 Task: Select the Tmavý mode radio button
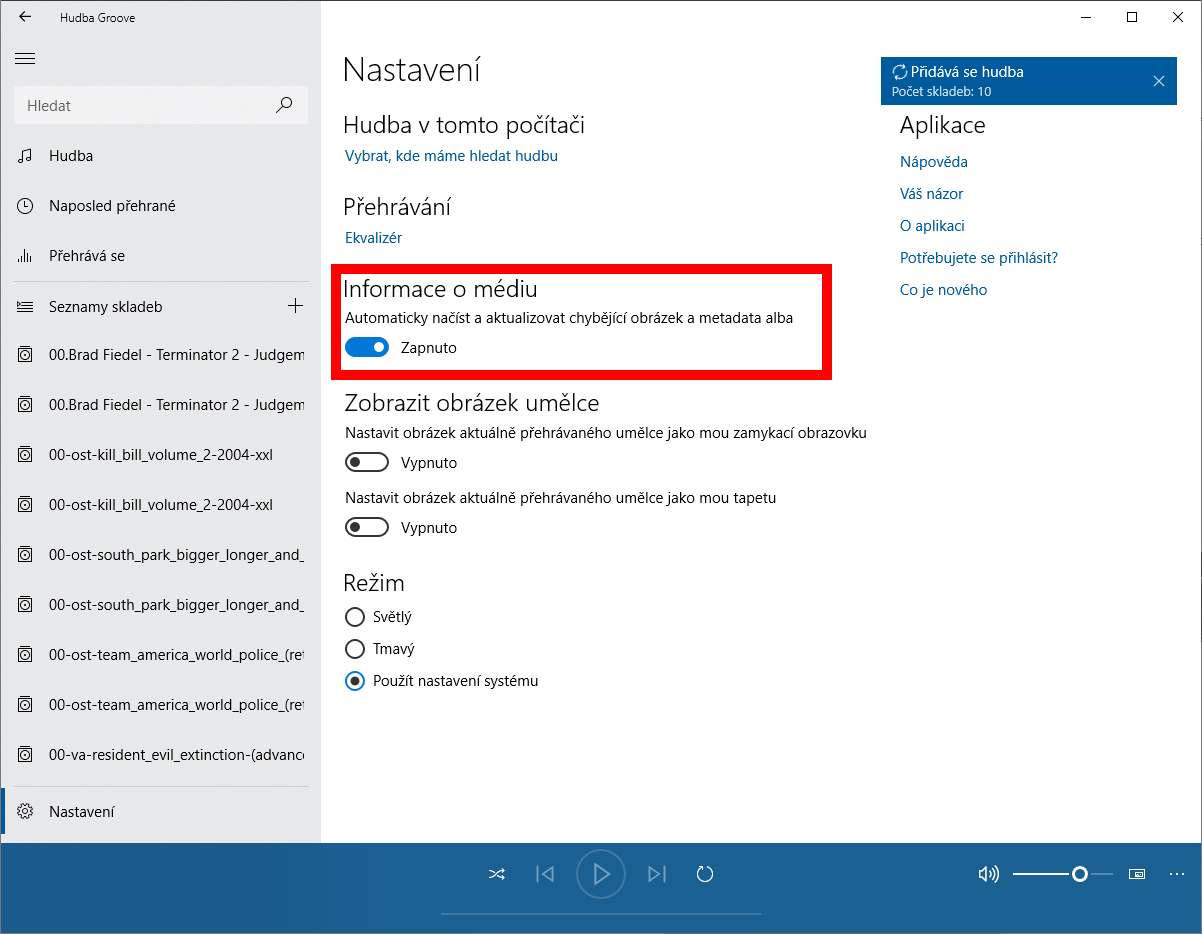coord(354,649)
